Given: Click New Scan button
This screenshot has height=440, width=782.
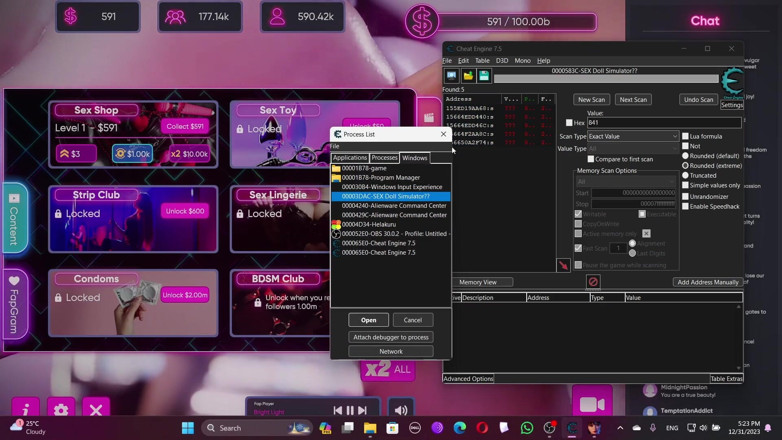Looking at the screenshot, I should 591,99.
